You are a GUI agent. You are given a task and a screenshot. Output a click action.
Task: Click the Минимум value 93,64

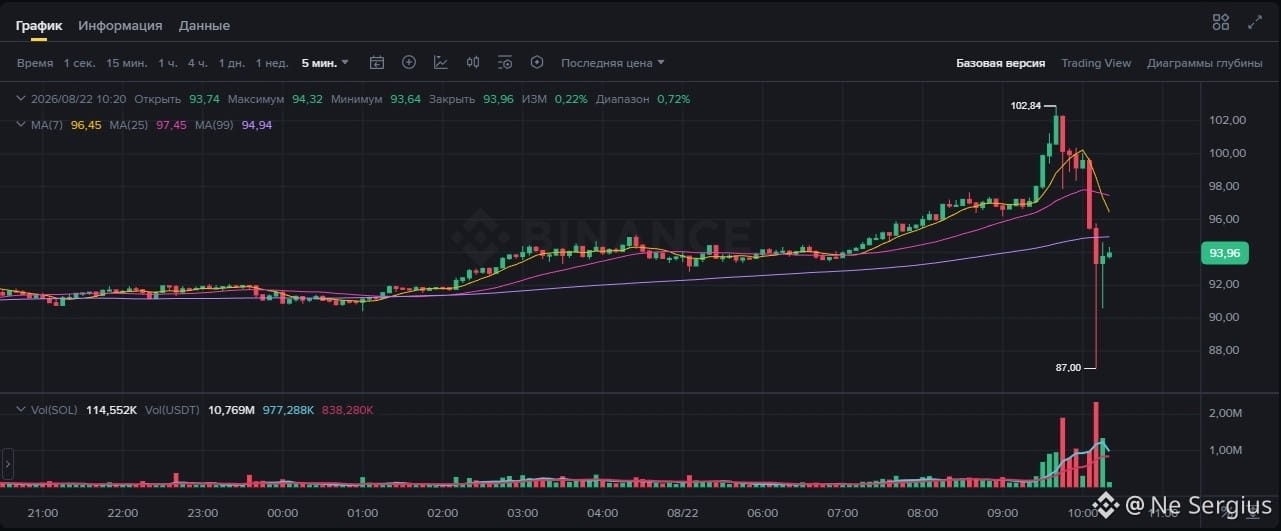pos(406,99)
